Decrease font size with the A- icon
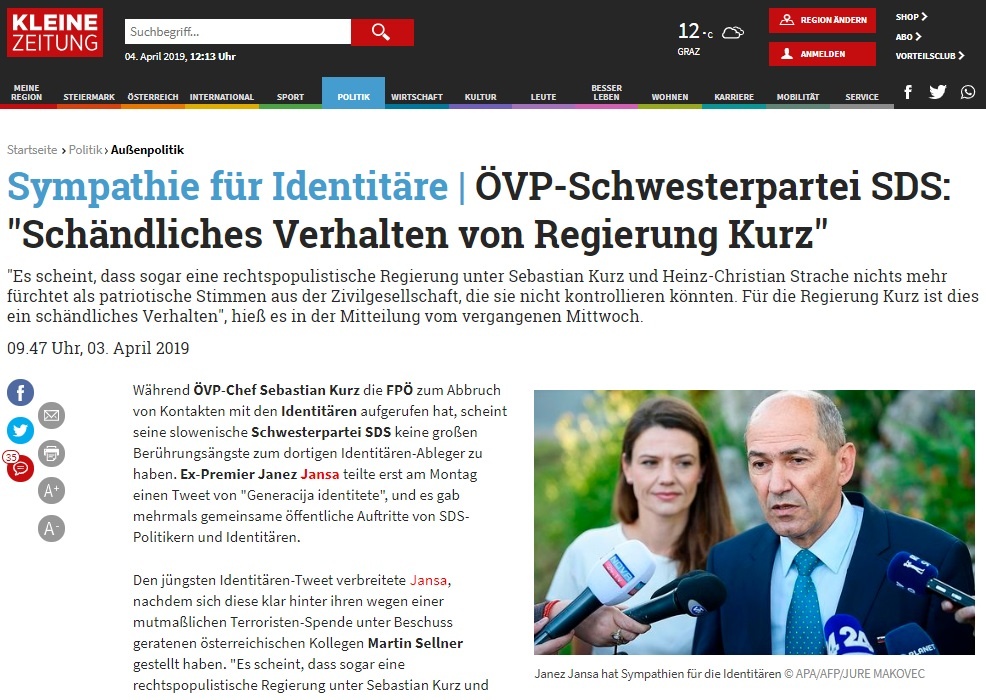 click(52, 528)
